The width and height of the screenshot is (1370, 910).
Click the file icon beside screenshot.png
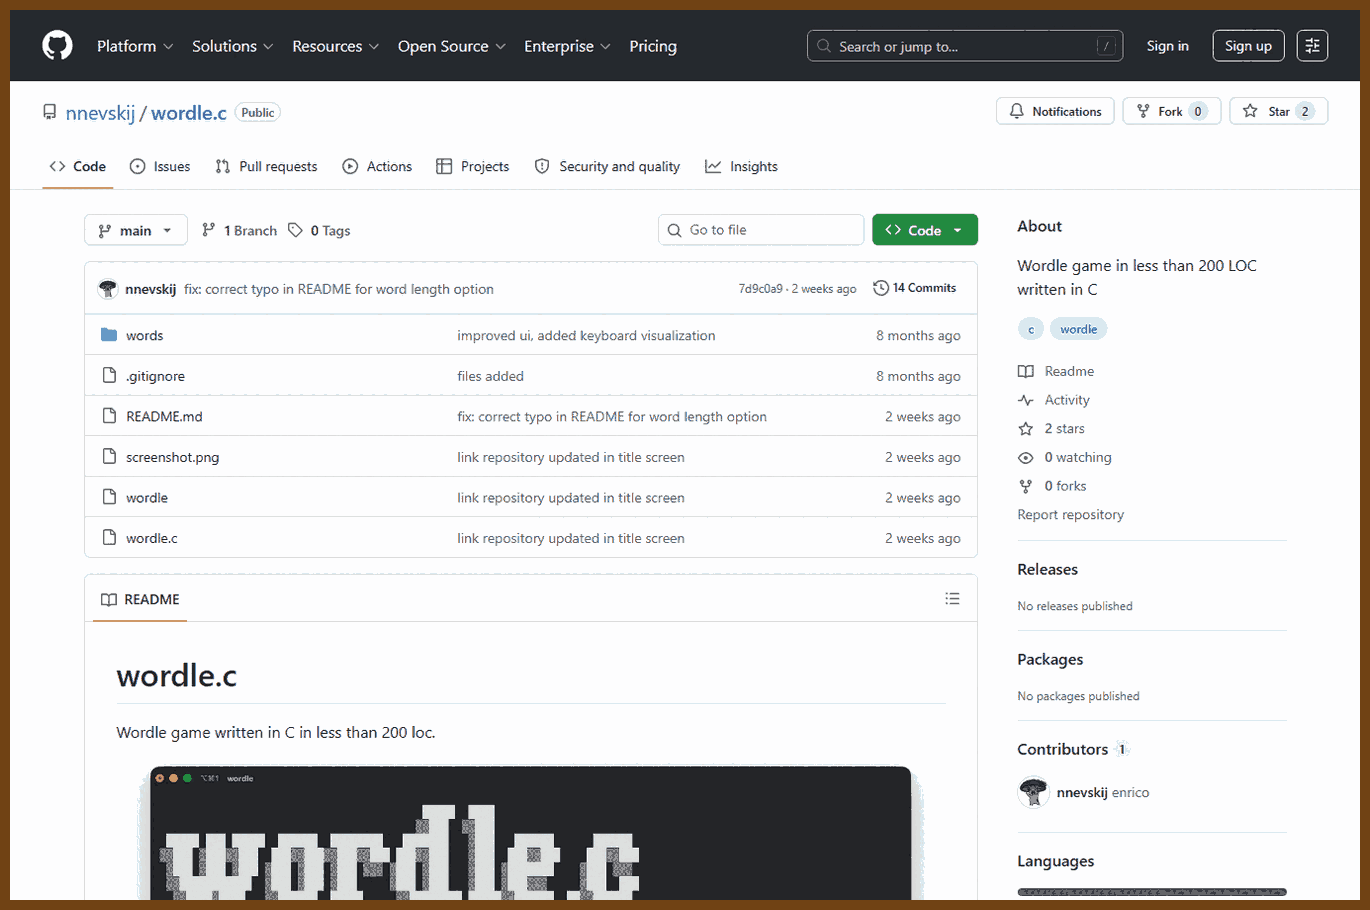coord(110,456)
